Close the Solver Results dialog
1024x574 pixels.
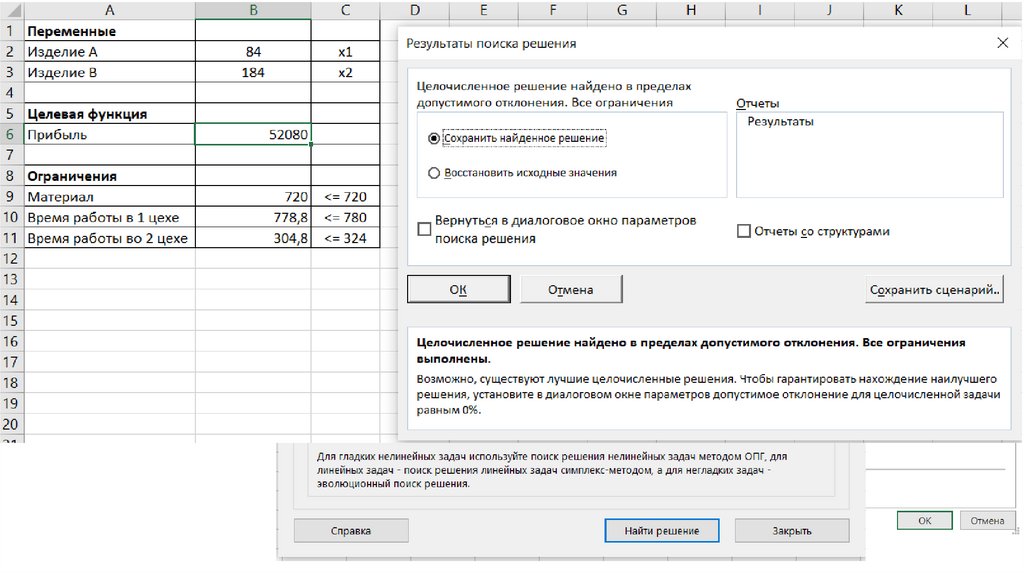[x=1002, y=43]
